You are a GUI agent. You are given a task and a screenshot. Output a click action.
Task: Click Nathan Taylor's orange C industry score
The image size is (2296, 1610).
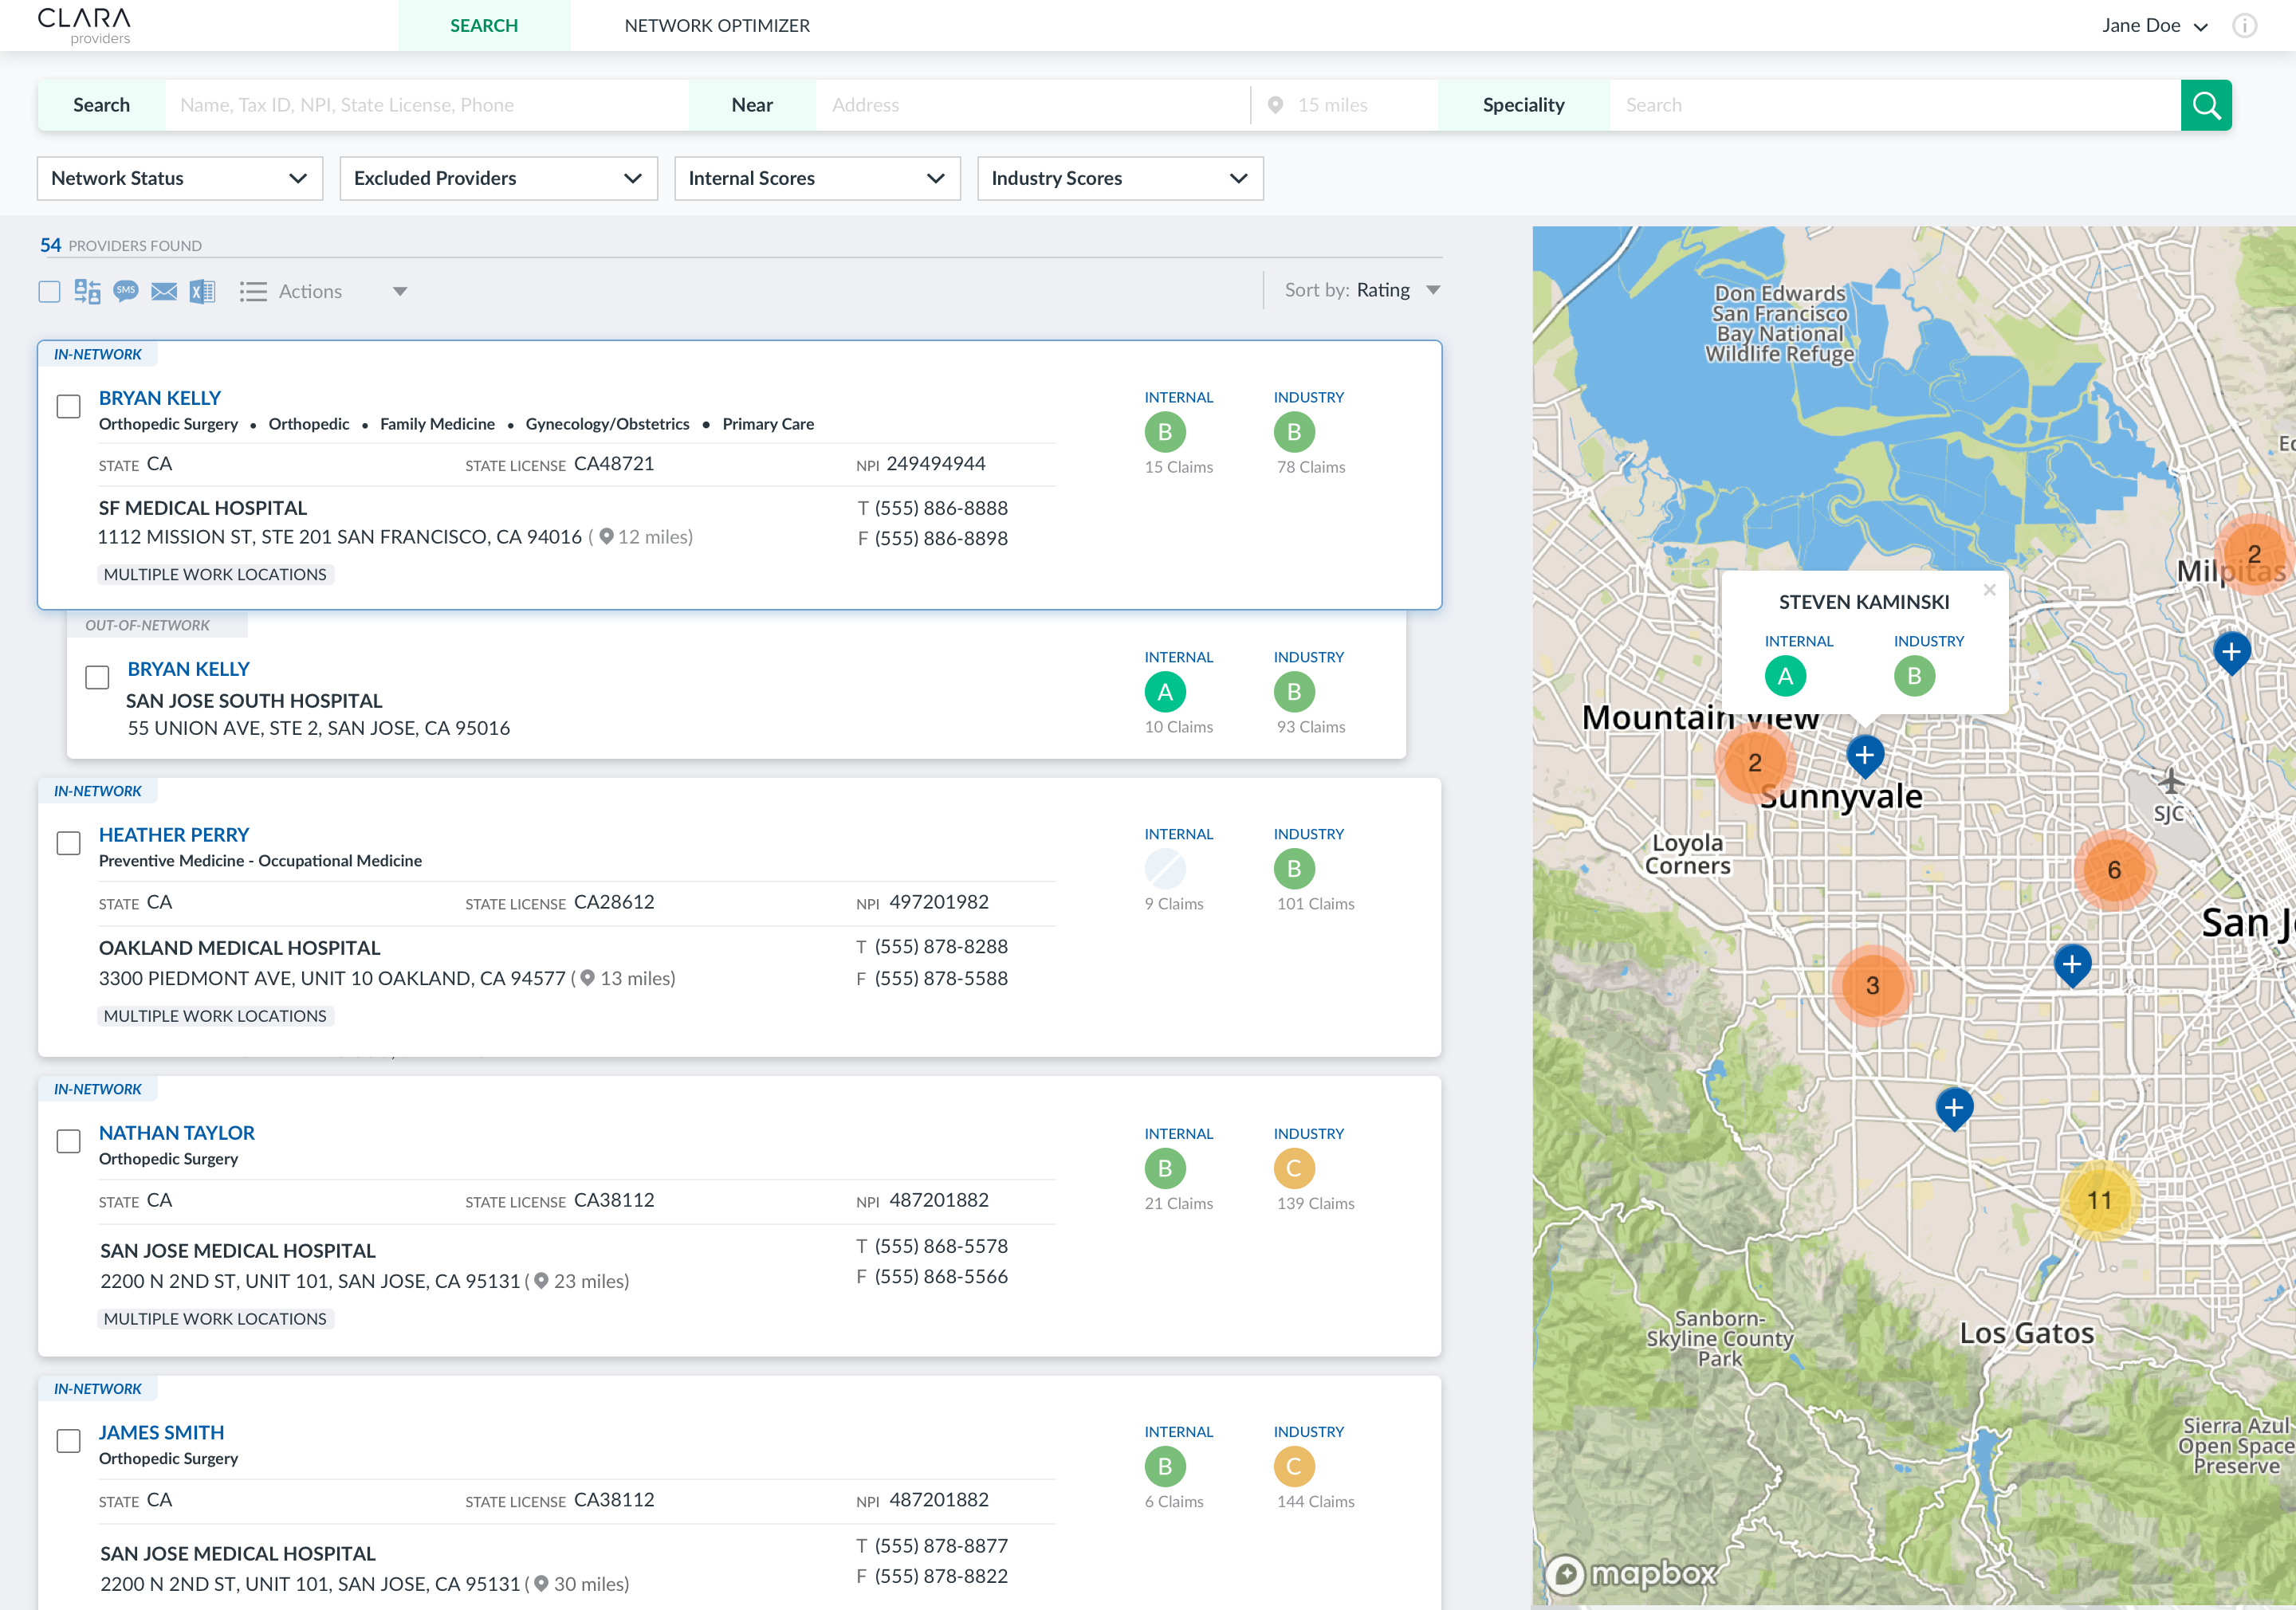click(1294, 1169)
